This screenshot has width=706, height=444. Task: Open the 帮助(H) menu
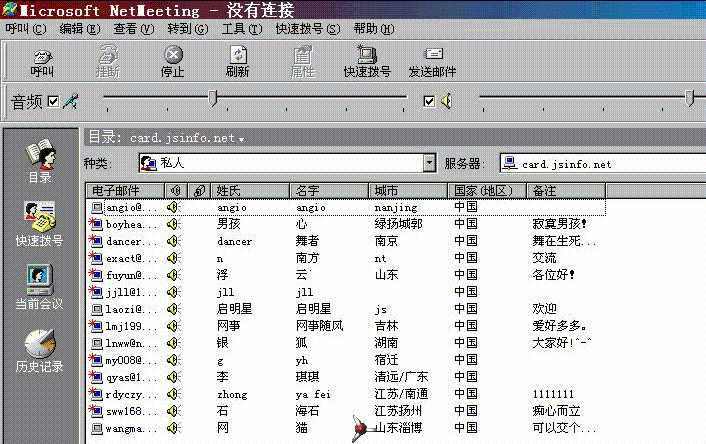[x=374, y=29]
